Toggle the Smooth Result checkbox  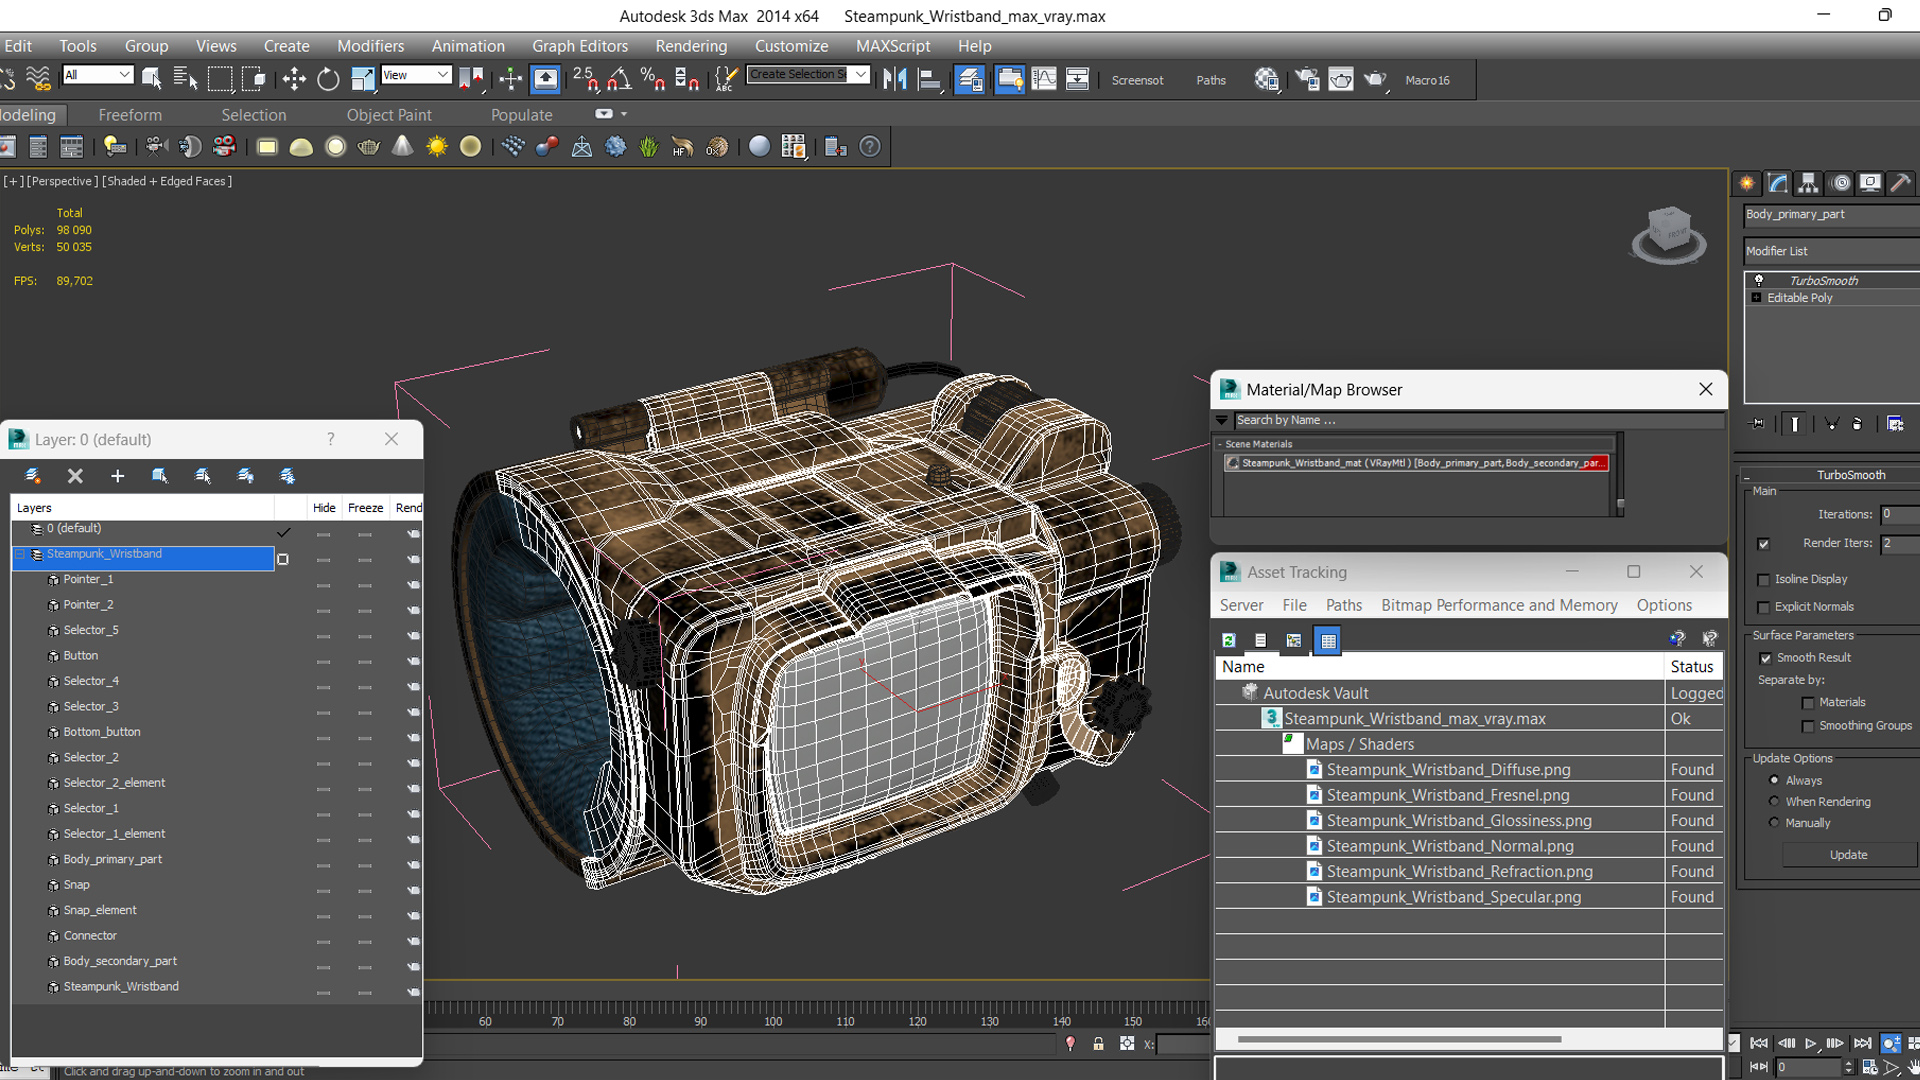[x=1765, y=658]
